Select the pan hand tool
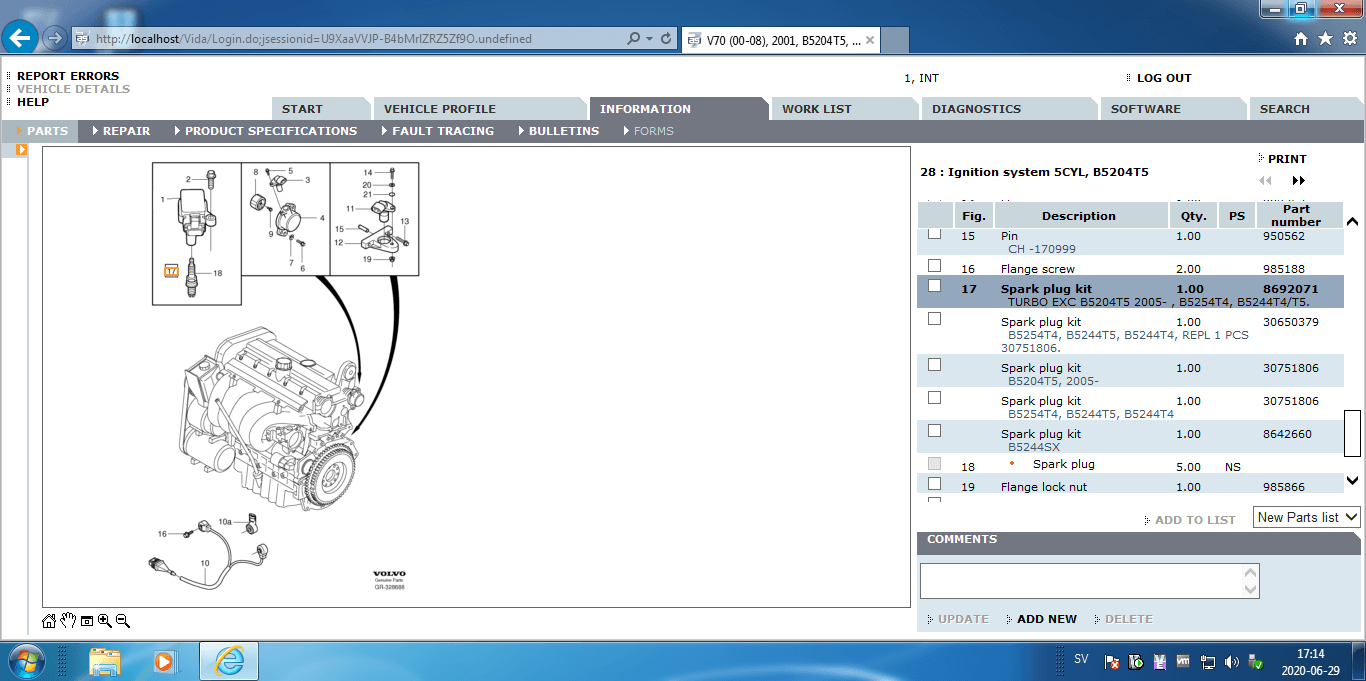Viewport: 1366px width, 681px height. [68, 621]
